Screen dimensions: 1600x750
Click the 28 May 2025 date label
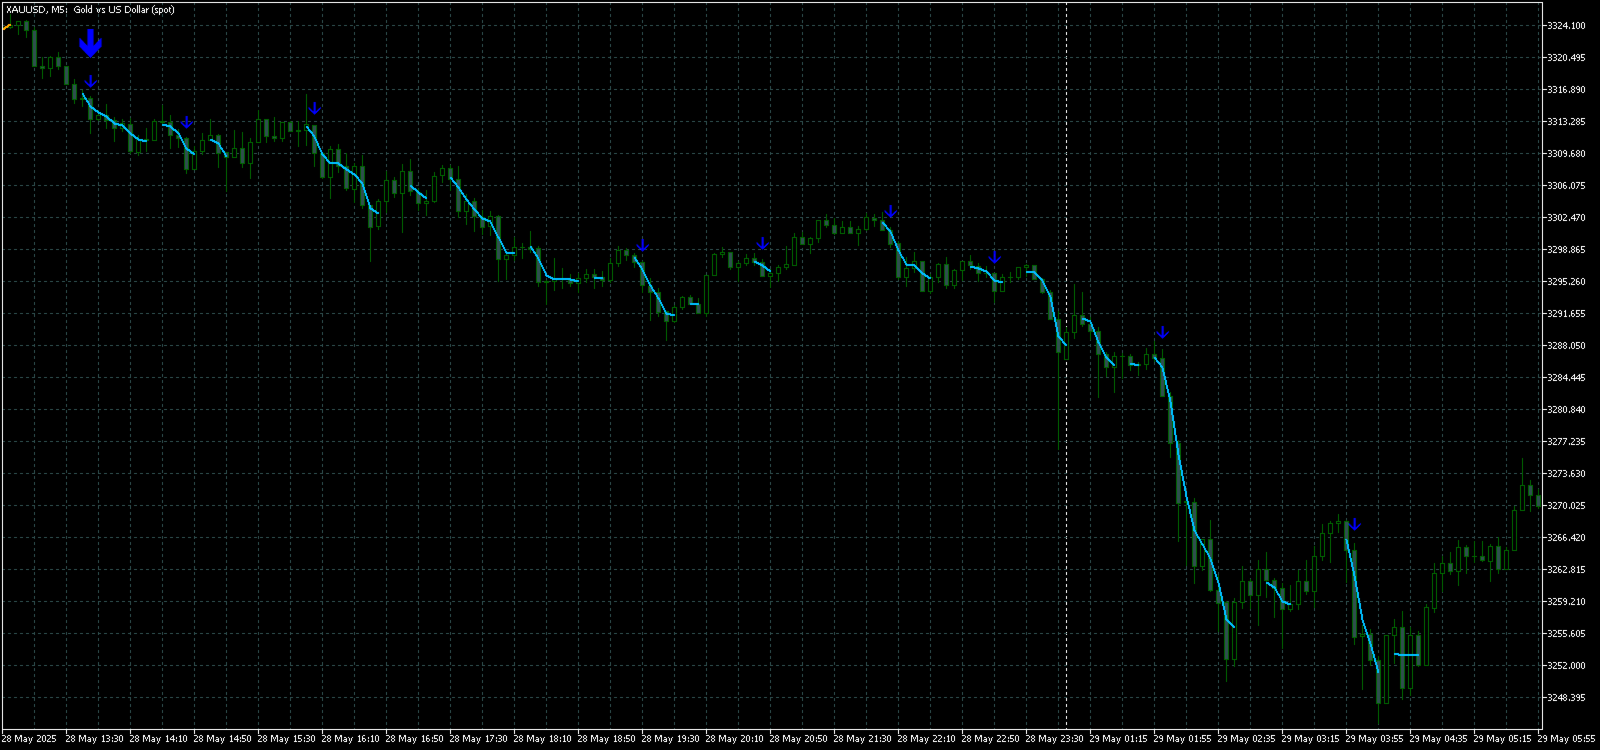pos(30,739)
